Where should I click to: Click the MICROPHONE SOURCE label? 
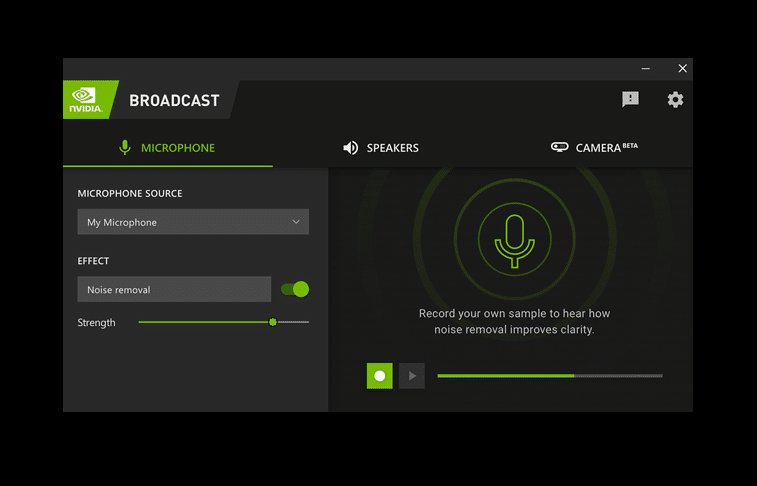tap(130, 194)
